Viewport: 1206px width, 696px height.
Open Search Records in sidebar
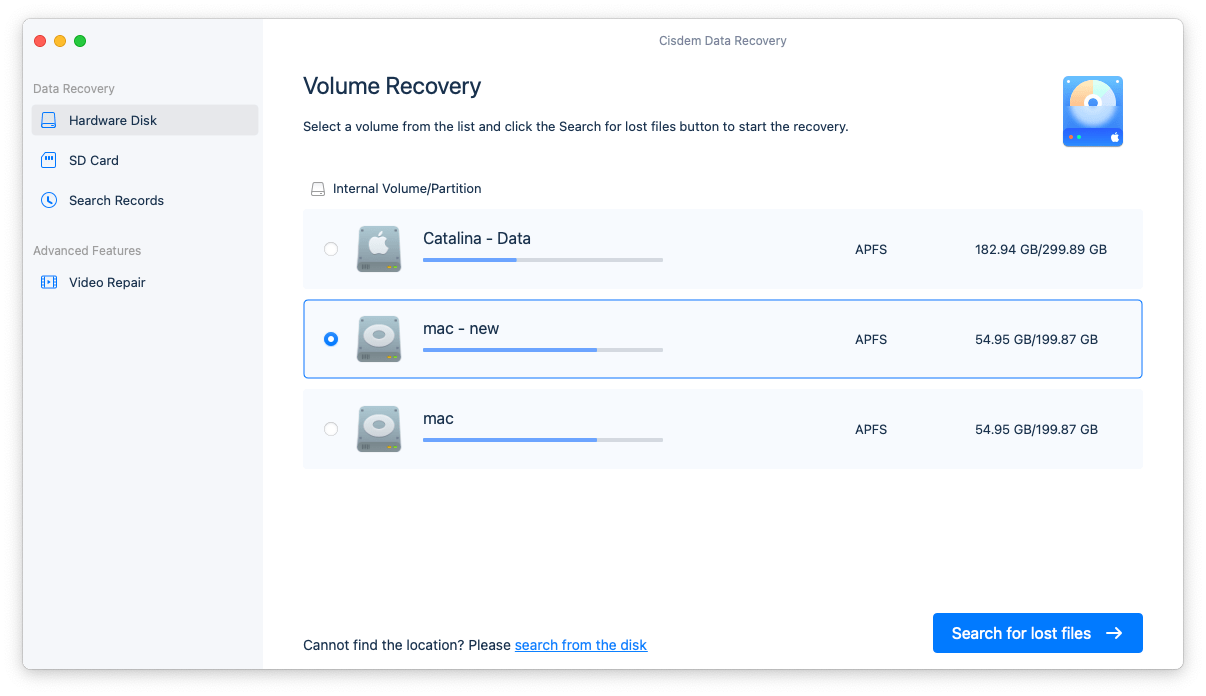(145, 200)
